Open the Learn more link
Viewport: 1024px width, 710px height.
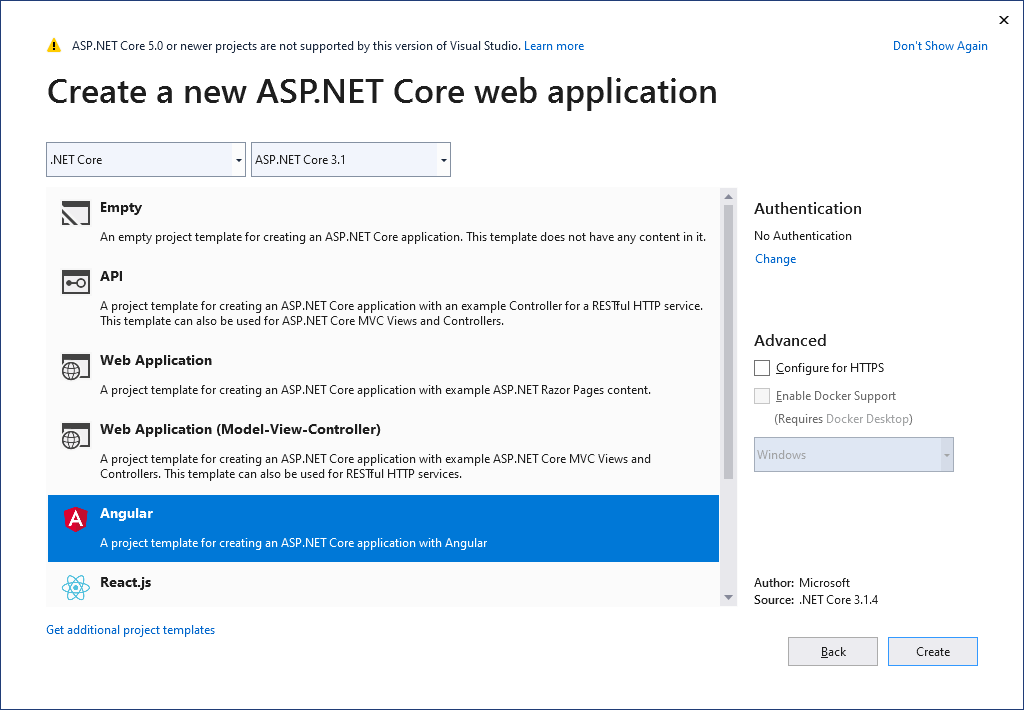[x=554, y=46]
